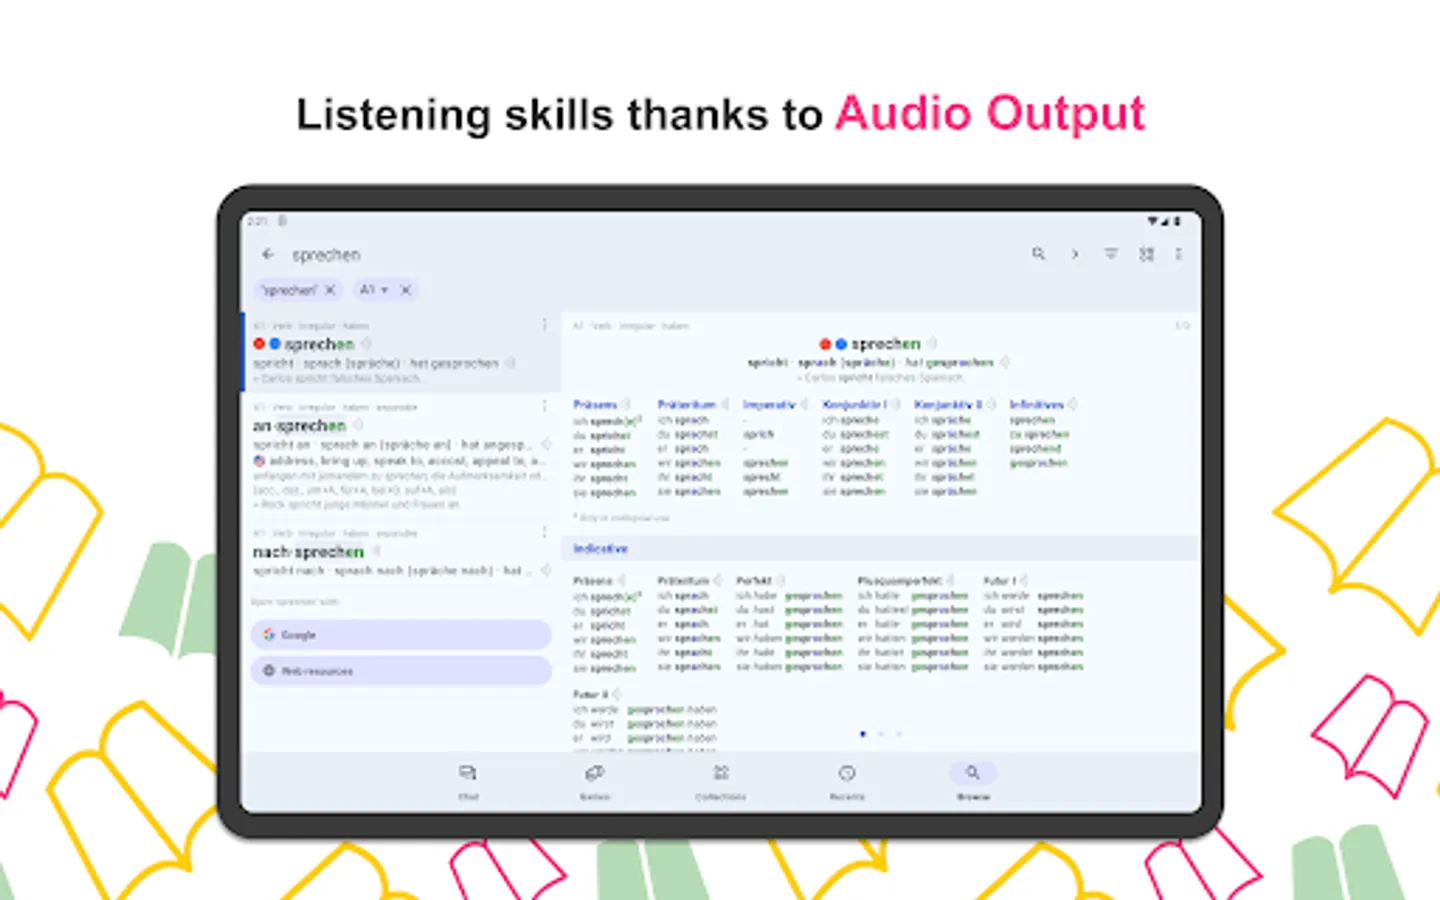The width and height of the screenshot is (1440, 900).
Task: Play audio for the detail pane 'hat gesprochen' forms line
Action: 1005,362
